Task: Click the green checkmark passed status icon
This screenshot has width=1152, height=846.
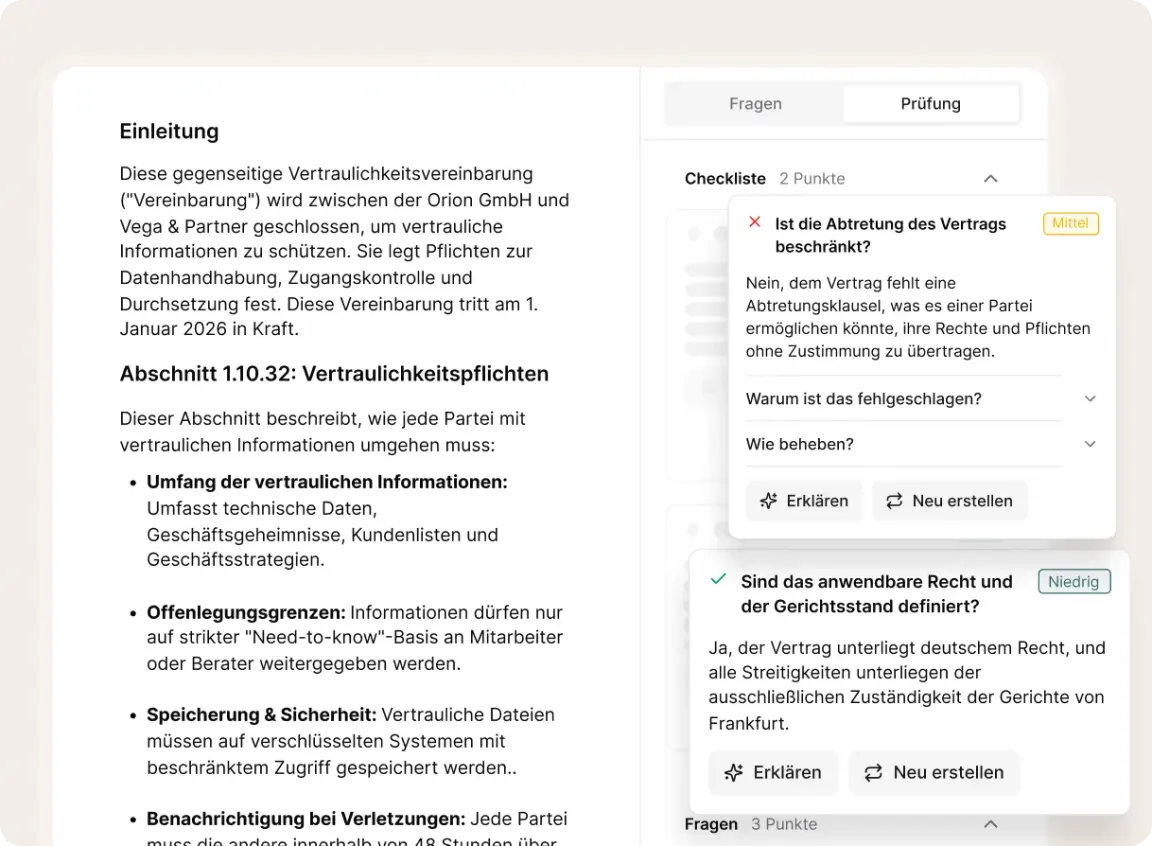Action: pyautogui.click(x=717, y=579)
